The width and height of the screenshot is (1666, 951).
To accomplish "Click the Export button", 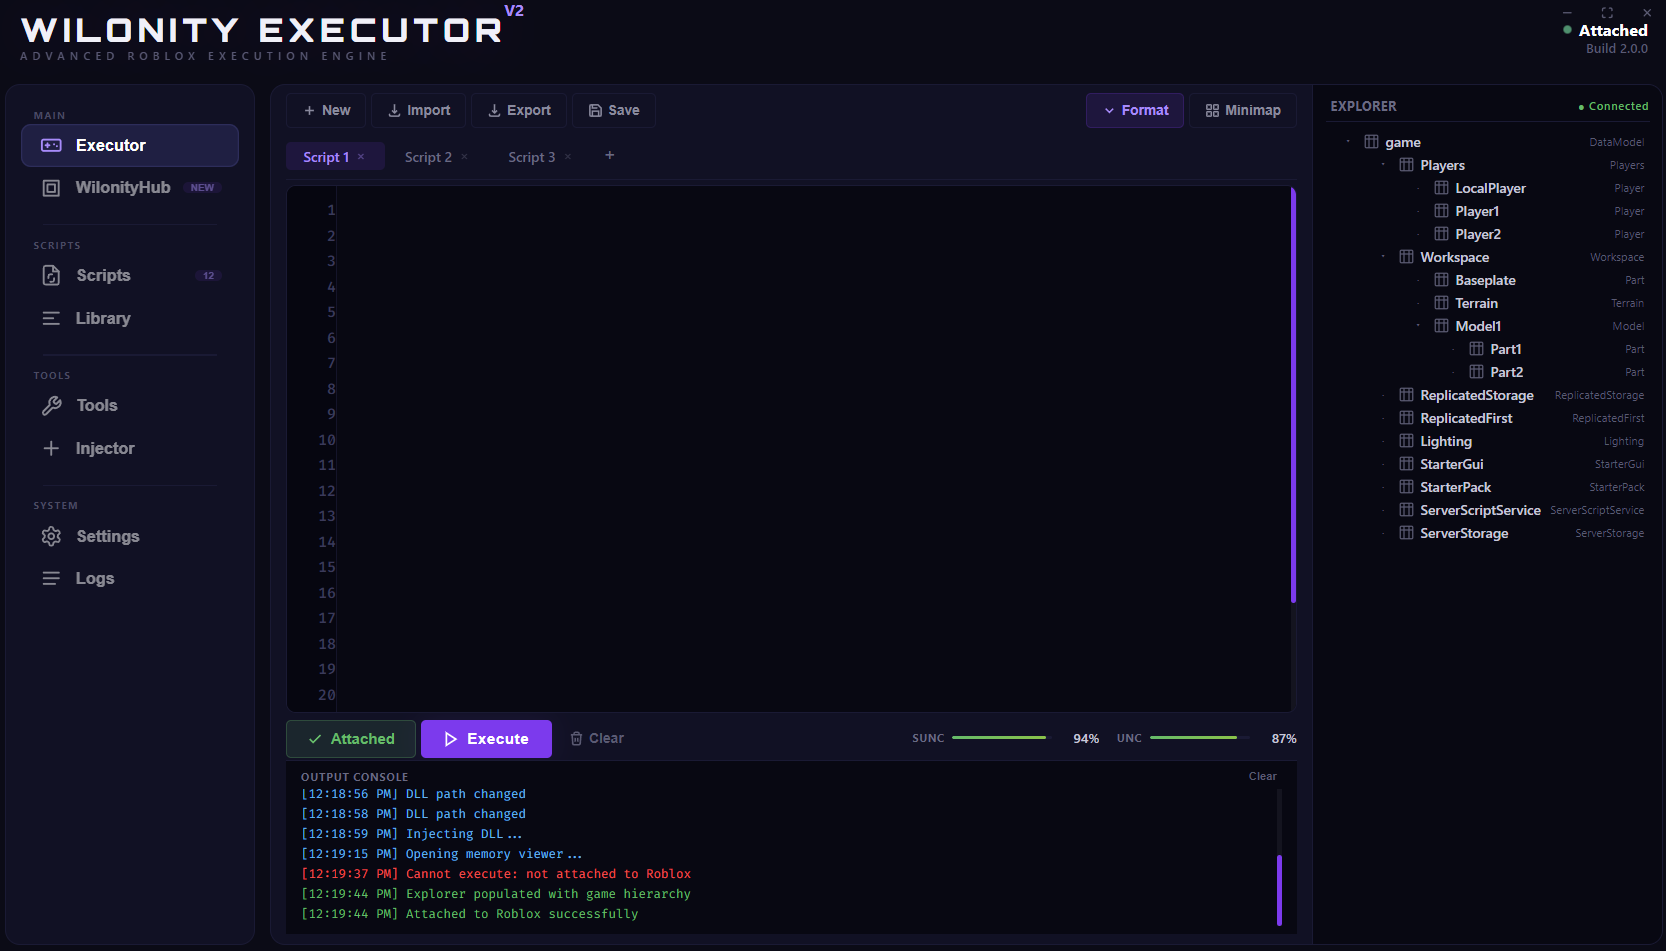I will [x=519, y=110].
